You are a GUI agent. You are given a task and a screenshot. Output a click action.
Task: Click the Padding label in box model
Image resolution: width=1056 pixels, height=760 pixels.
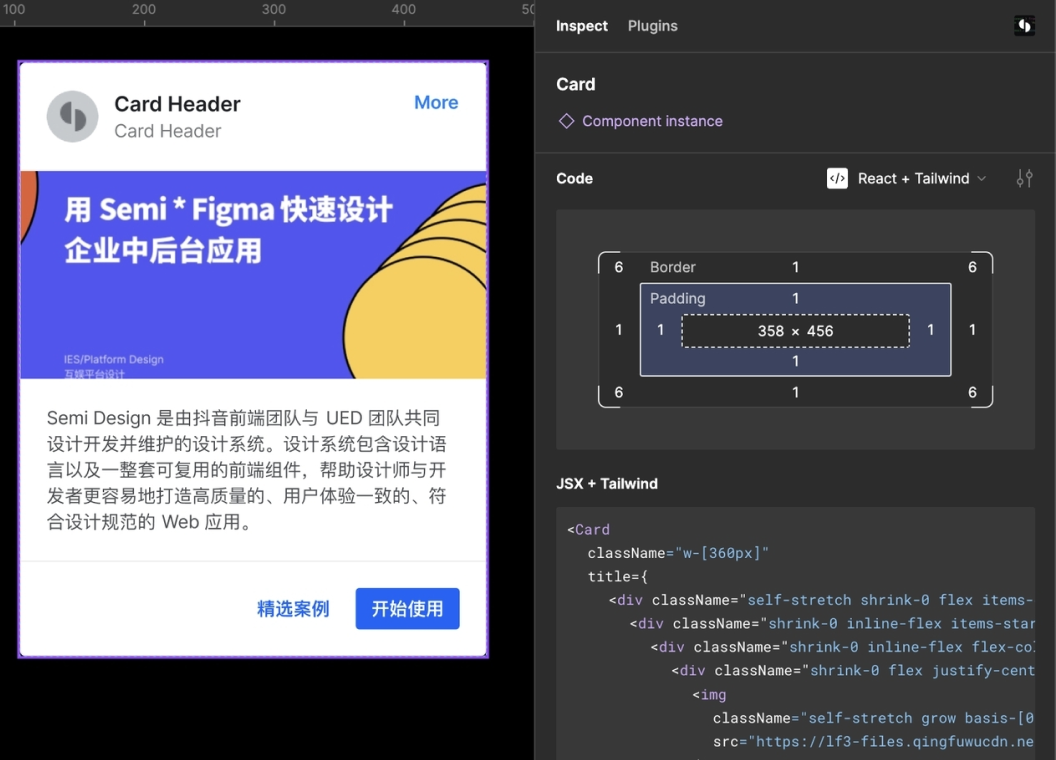[x=678, y=298]
